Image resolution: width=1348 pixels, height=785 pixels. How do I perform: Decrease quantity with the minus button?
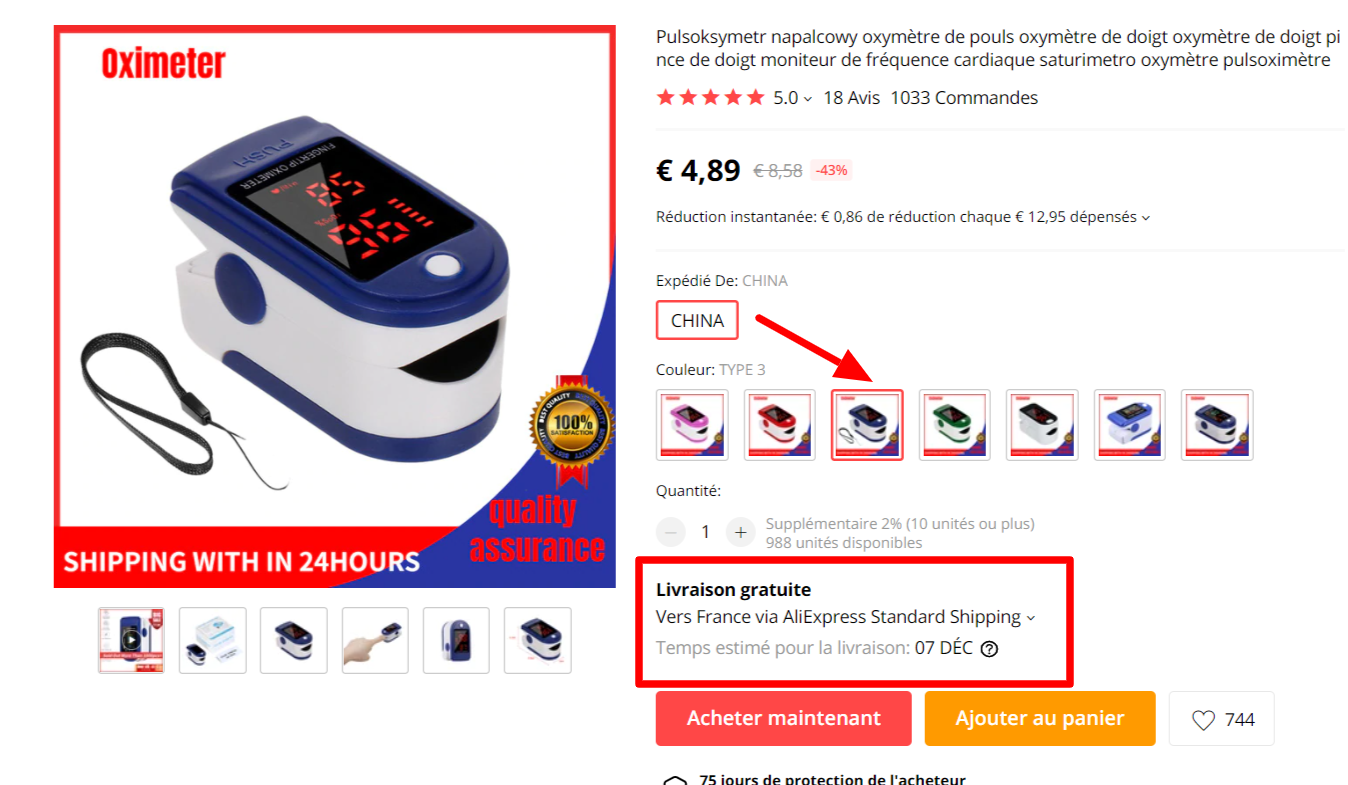[671, 532]
